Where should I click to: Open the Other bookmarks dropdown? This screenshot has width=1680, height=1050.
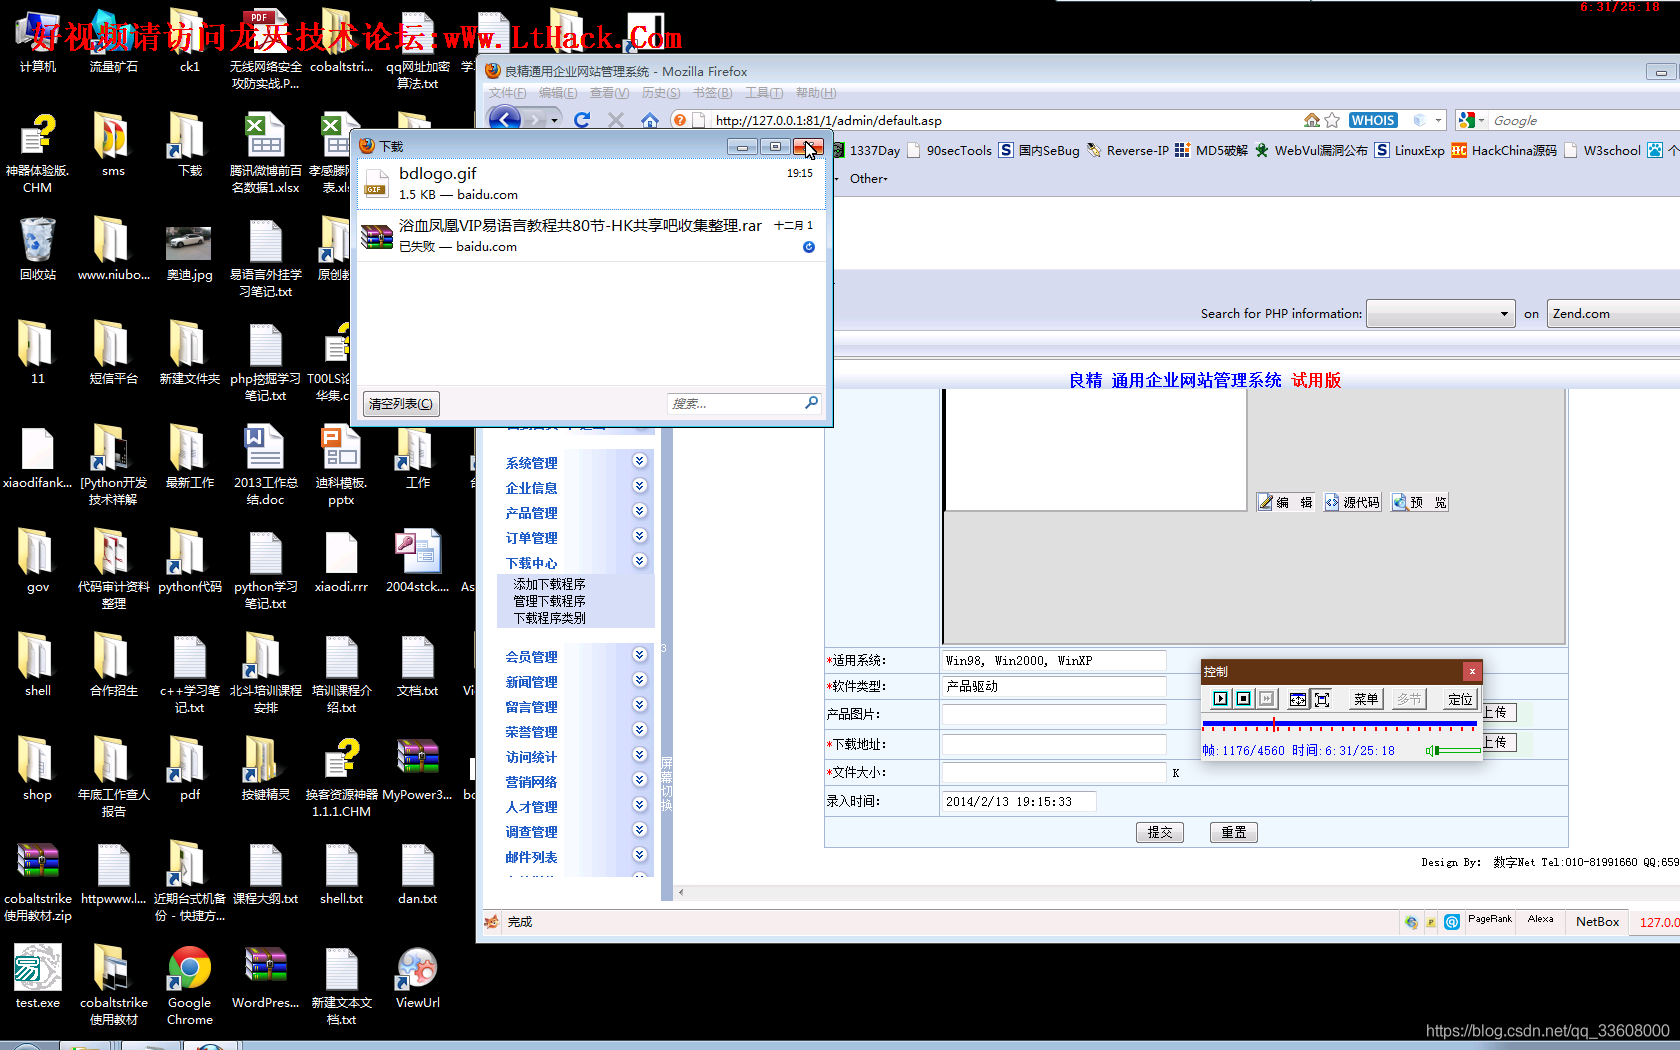[868, 179]
